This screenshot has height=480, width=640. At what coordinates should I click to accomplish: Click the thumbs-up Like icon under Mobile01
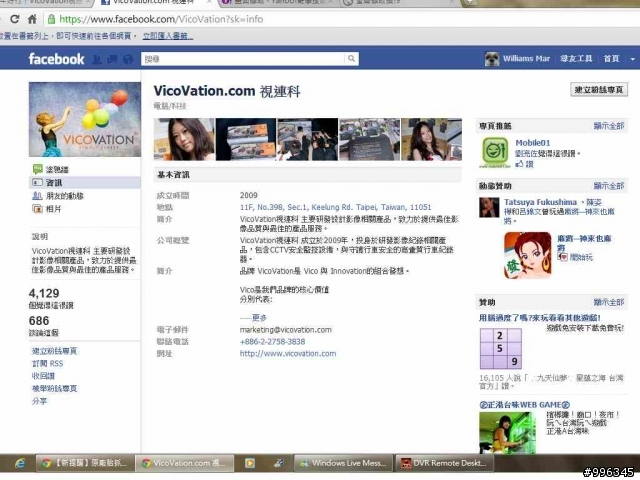point(519,164)
